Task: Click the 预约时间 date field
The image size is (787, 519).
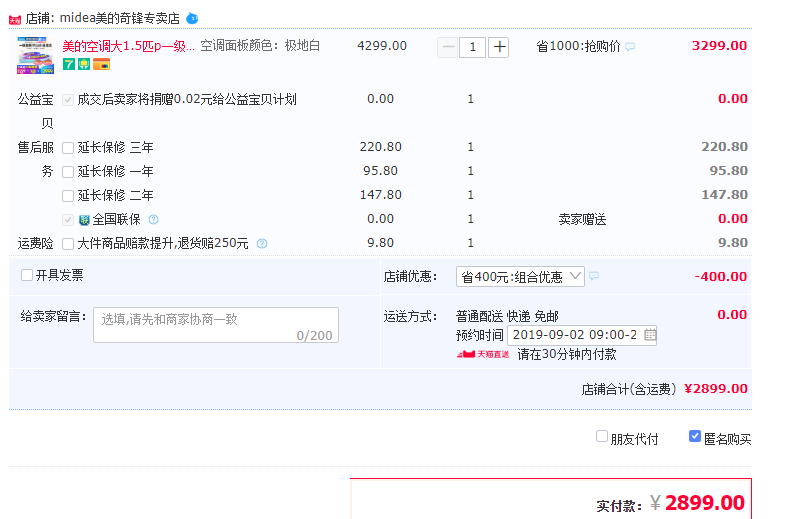Action: point(582,335)
